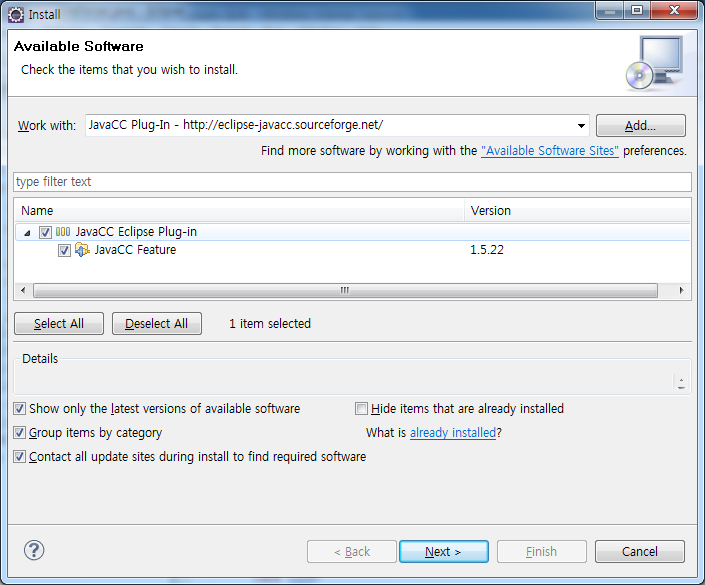Click the horizontal scrollbar thumb in list

click(345, 290)
